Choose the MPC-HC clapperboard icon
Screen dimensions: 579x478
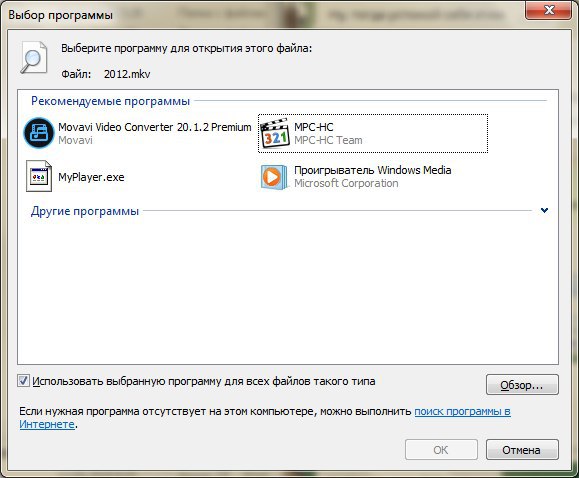(x=274, y=133)
